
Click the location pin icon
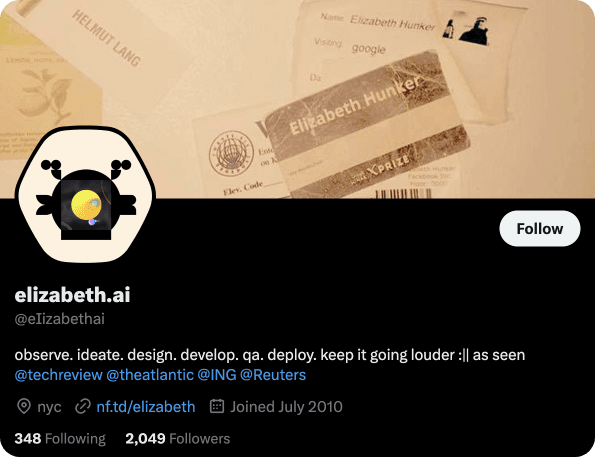[x=24, y=407]
